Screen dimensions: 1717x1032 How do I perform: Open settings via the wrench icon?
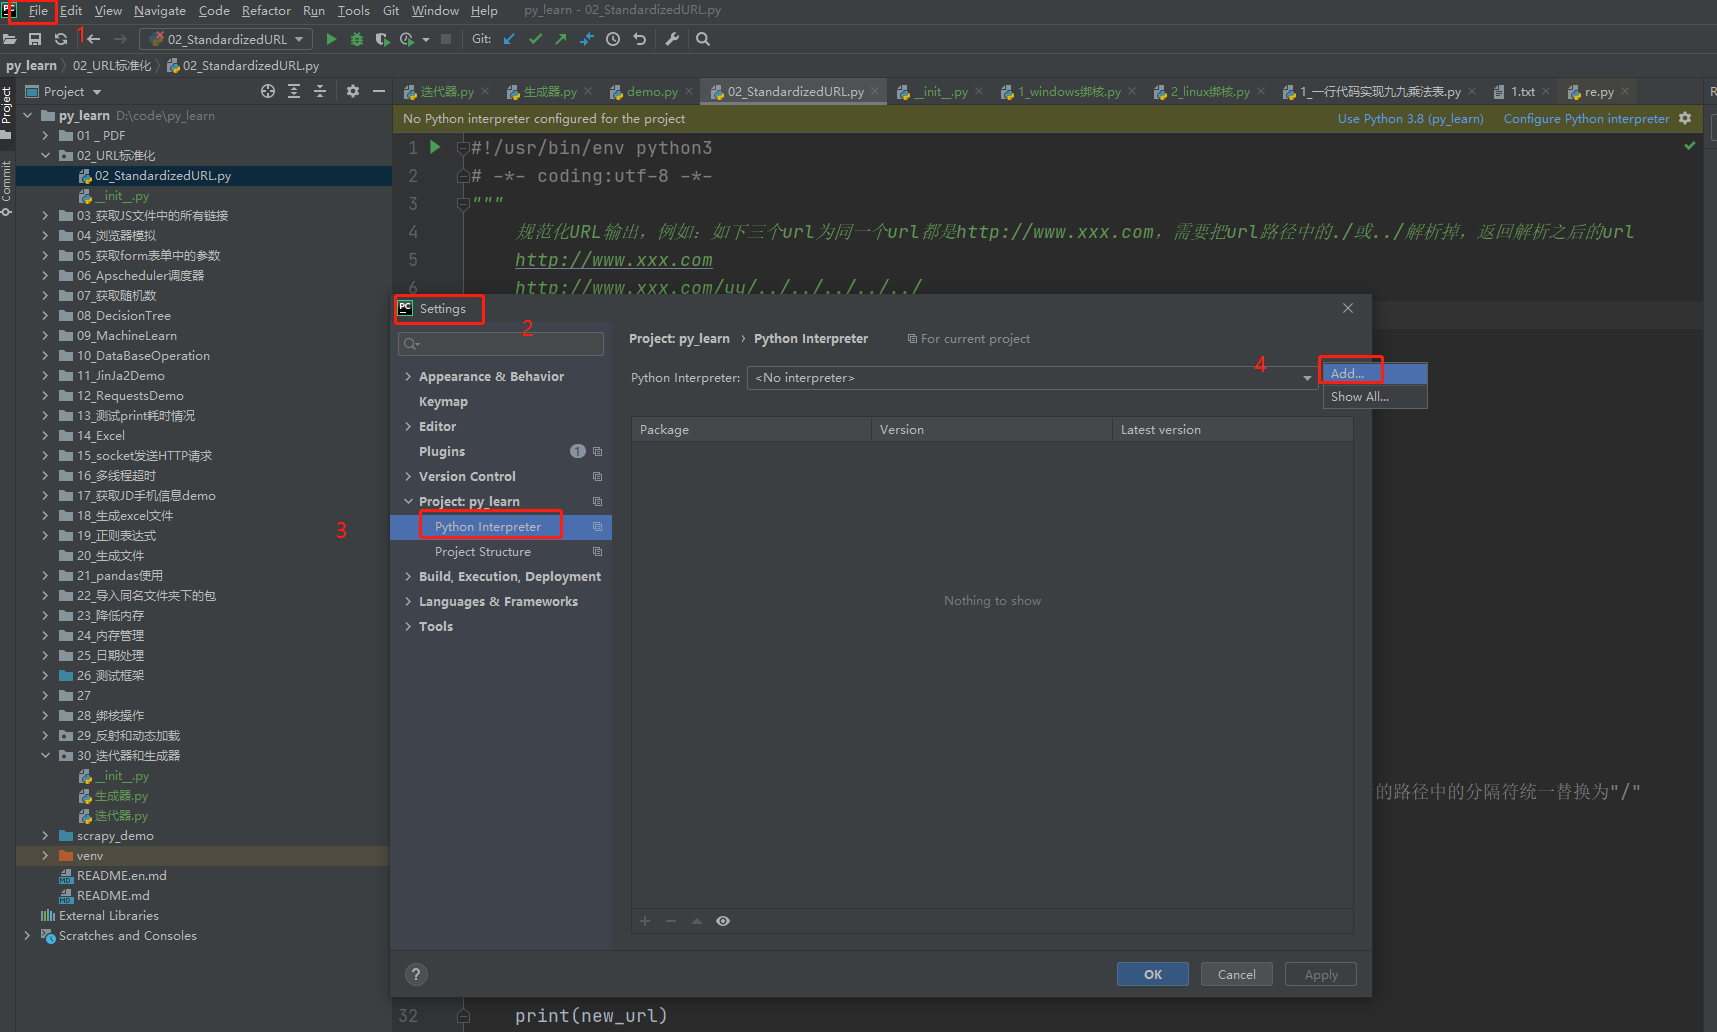tap(672, 39)
